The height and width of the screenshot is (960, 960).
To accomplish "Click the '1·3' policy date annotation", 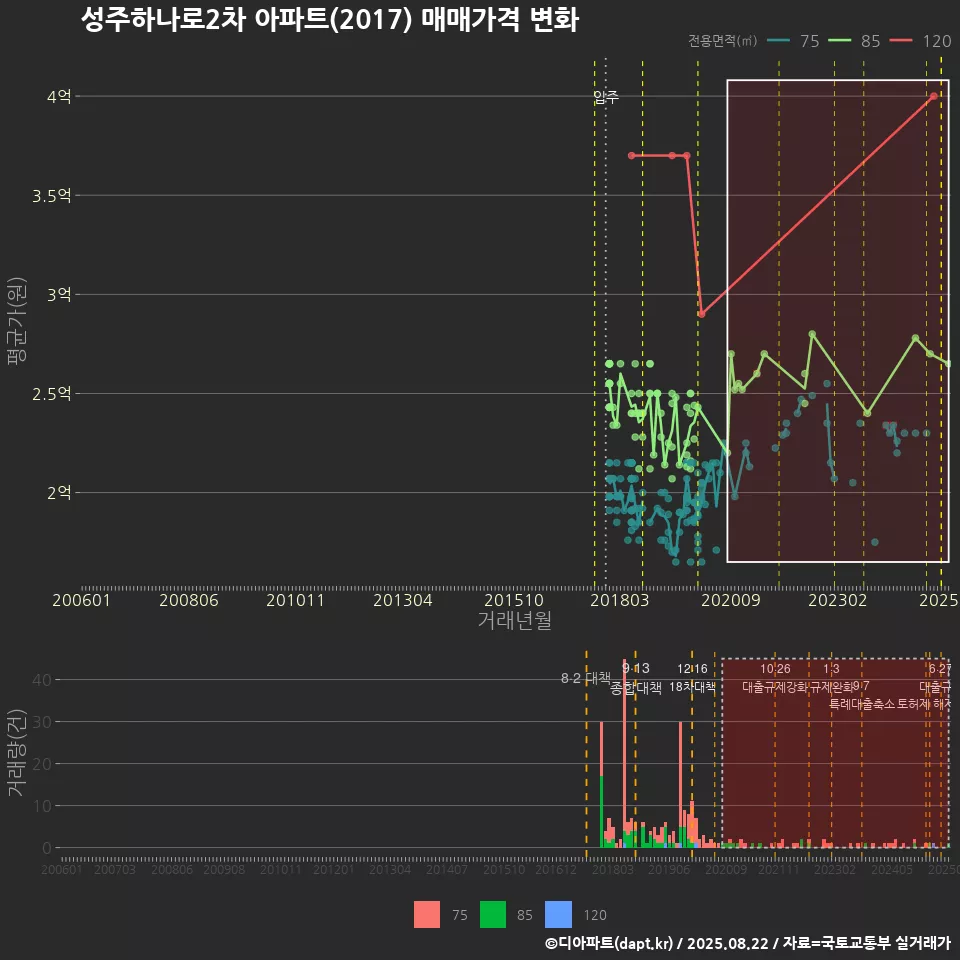I will pyautogui.click(x=831, y=669).
